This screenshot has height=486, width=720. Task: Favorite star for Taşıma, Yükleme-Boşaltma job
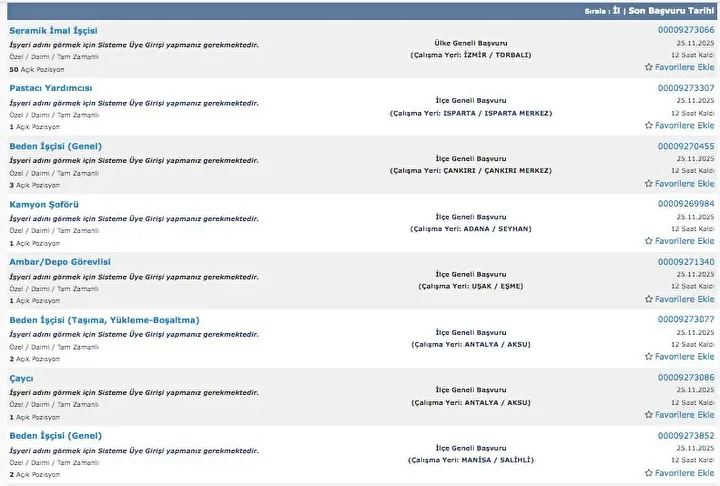pyautogui.click(x=649, y=357)
